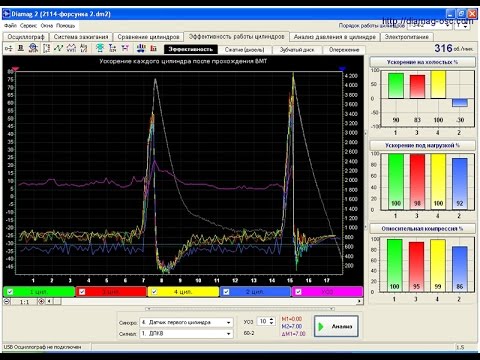
Task: Click the teal cylinder-shaped toolbar icon
Action: (x=100, y=48)
